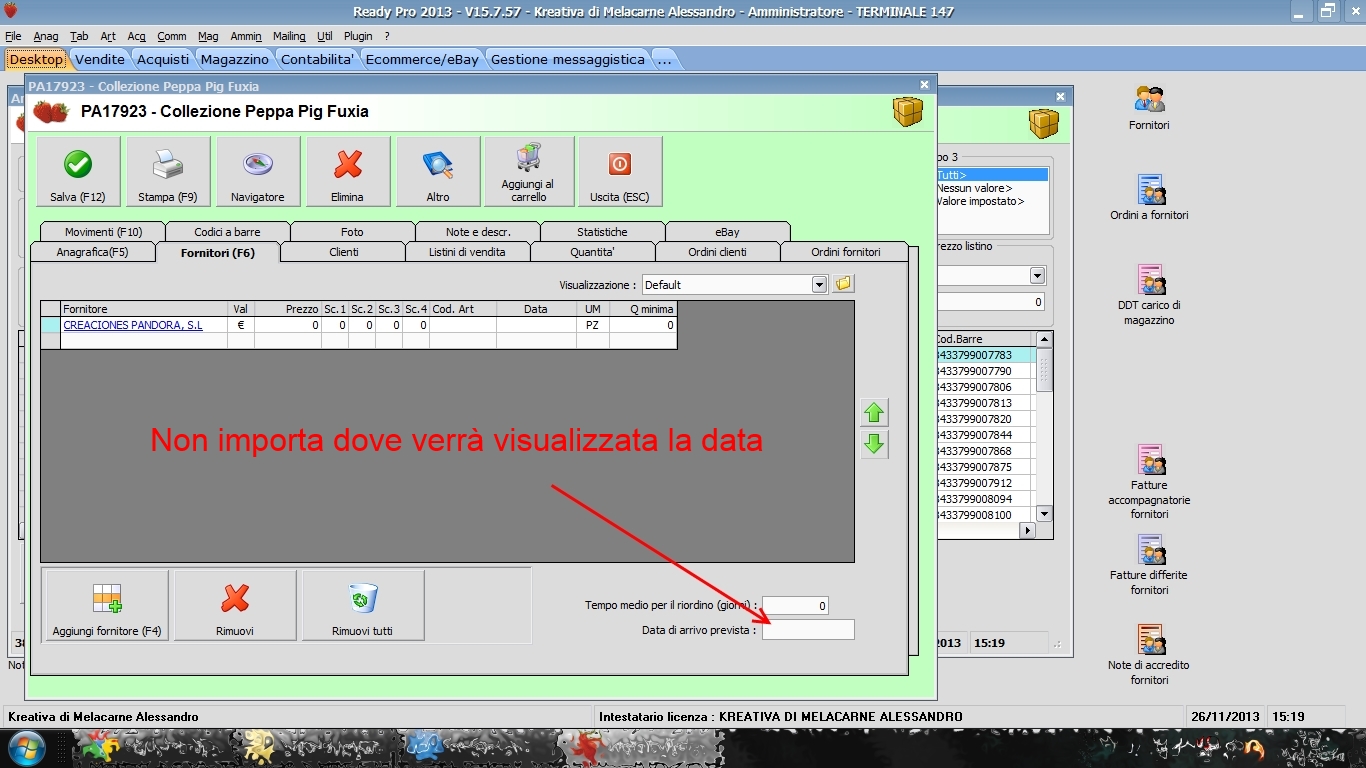
Task: Switch to the Vendite main tab
Action: coord(100,59)
